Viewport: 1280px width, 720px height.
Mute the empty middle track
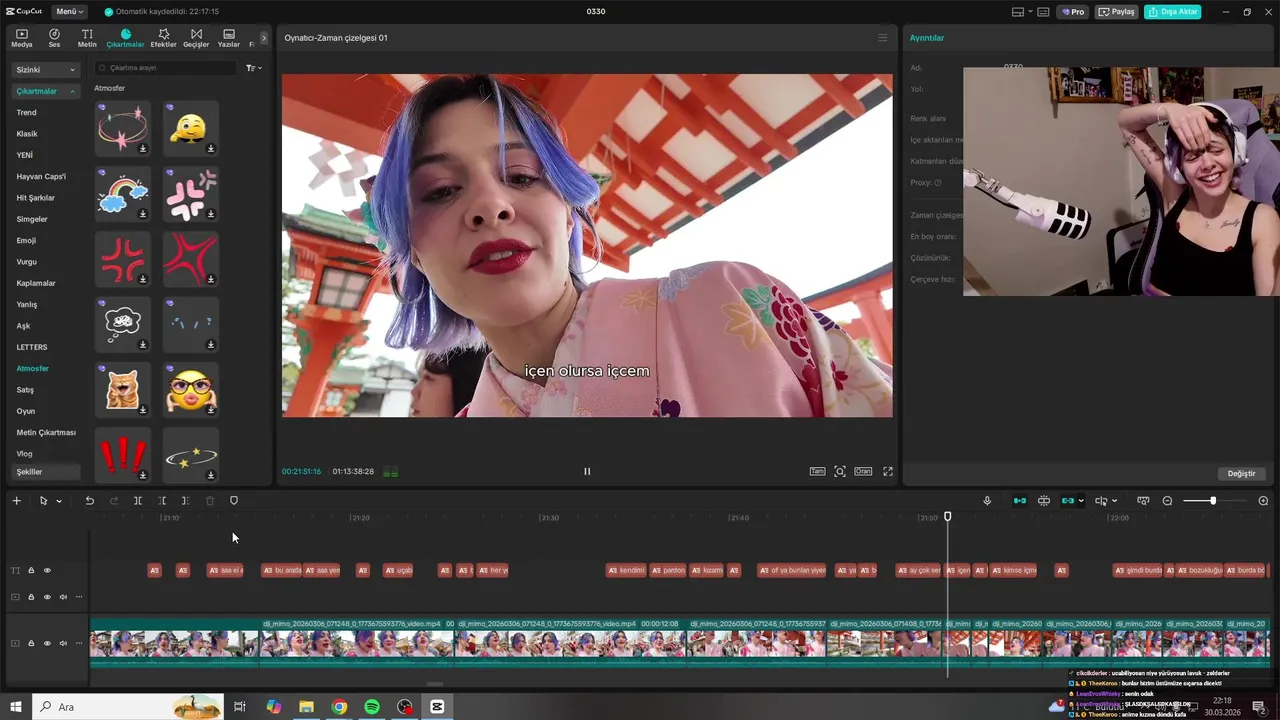tap(63, 597)
